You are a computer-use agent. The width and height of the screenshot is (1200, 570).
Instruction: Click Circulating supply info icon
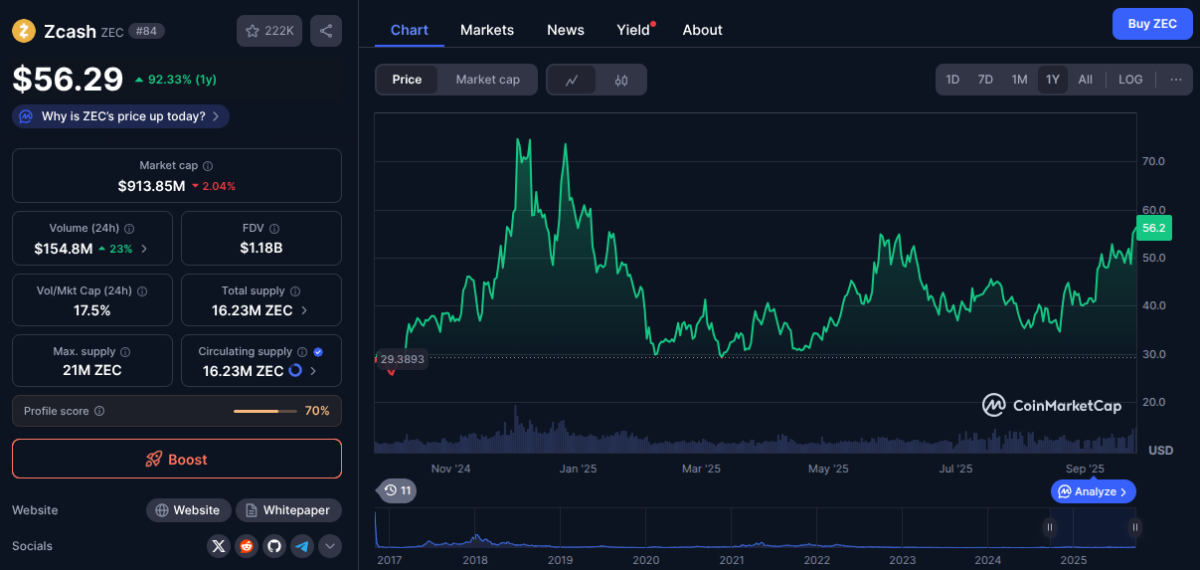[302, 352]
